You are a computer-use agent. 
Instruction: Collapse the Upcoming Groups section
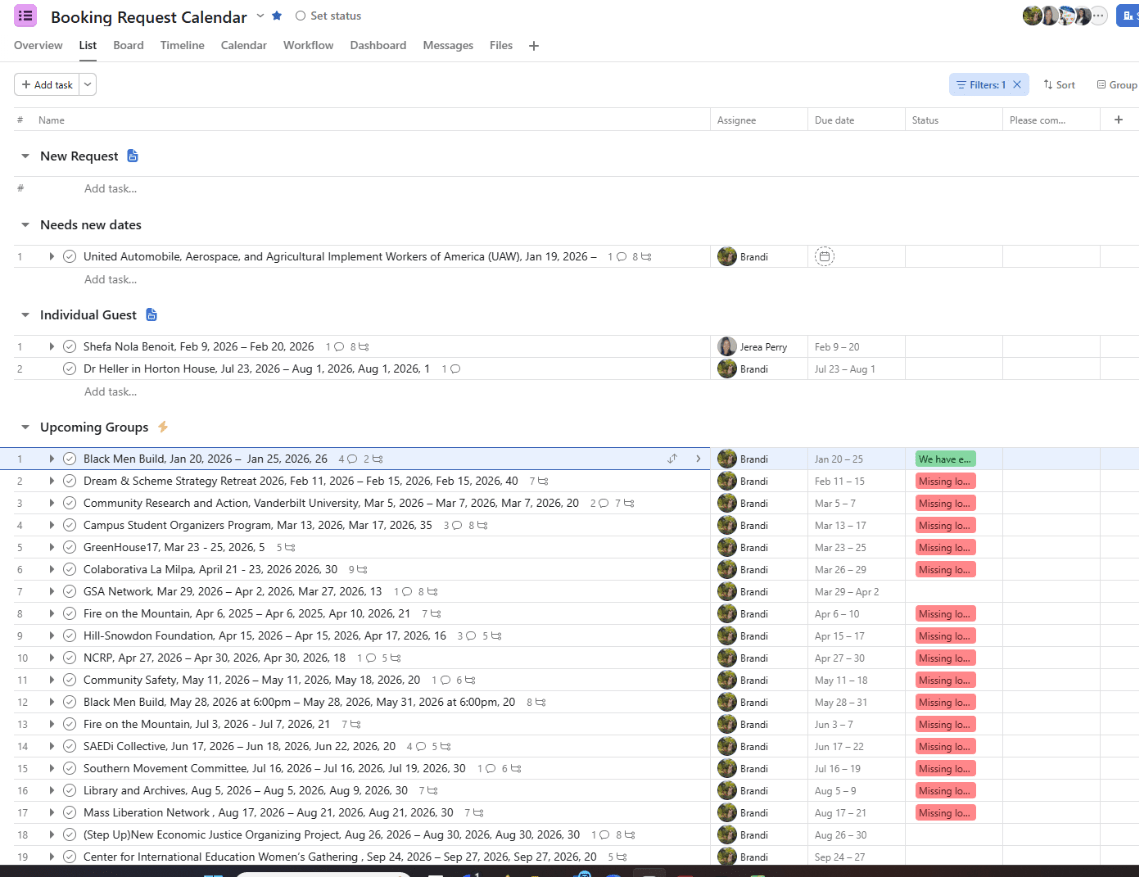[25, 427]
